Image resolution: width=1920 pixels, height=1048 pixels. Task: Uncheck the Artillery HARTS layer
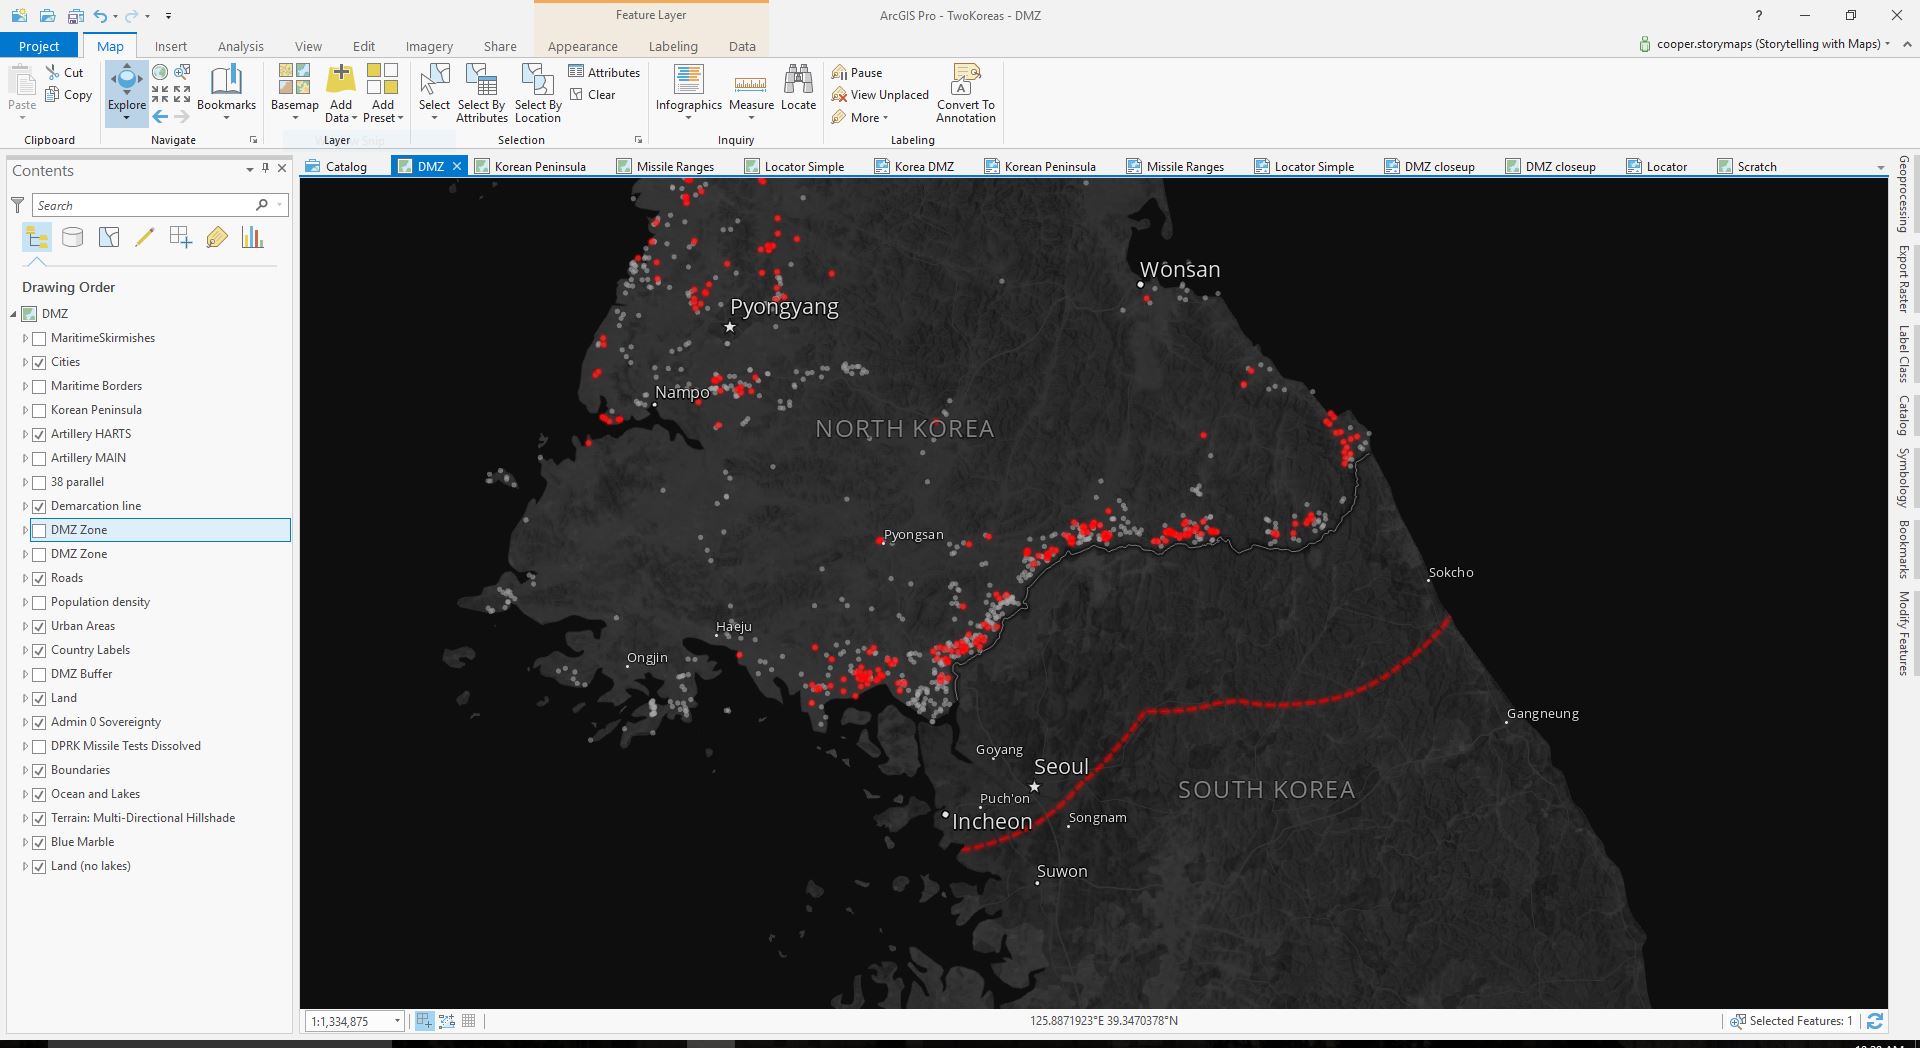[x=40, y=434]
